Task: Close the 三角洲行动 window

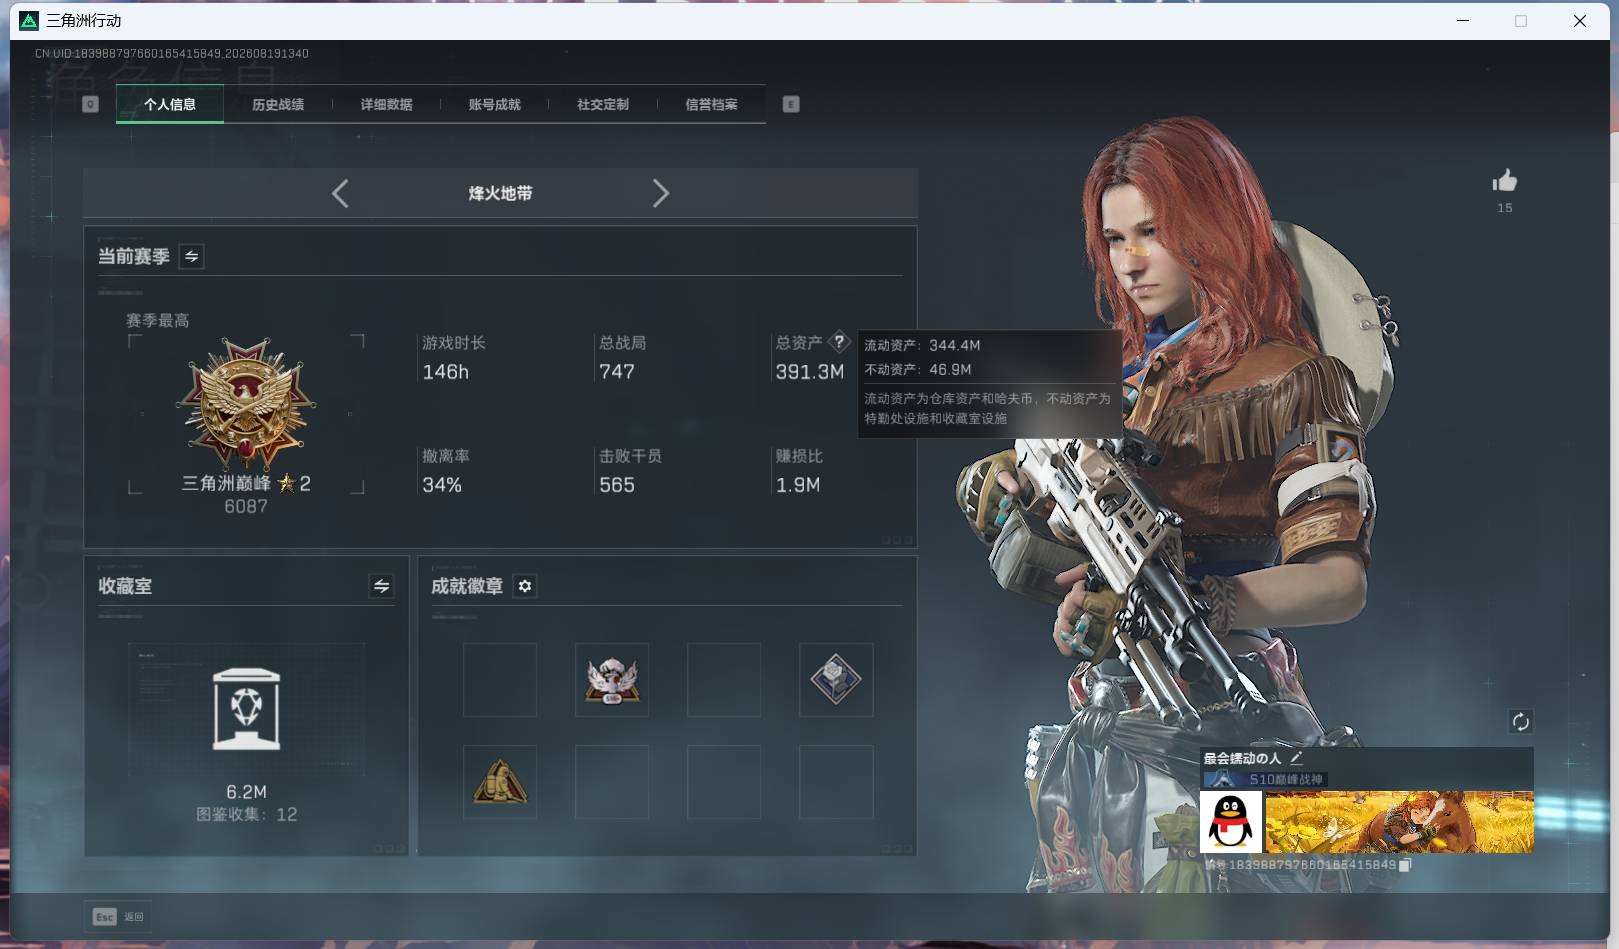Action: [x=1580, y=21]
